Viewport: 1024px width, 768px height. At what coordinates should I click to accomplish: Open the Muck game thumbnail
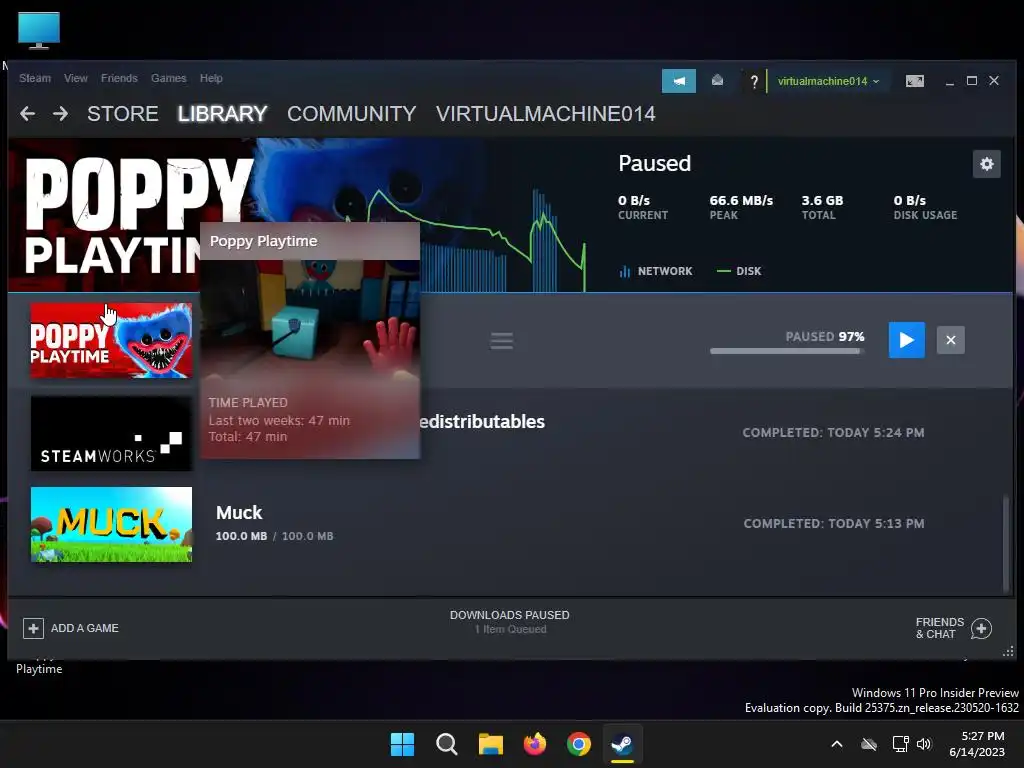pyautogui.click(x=111, y=524)
